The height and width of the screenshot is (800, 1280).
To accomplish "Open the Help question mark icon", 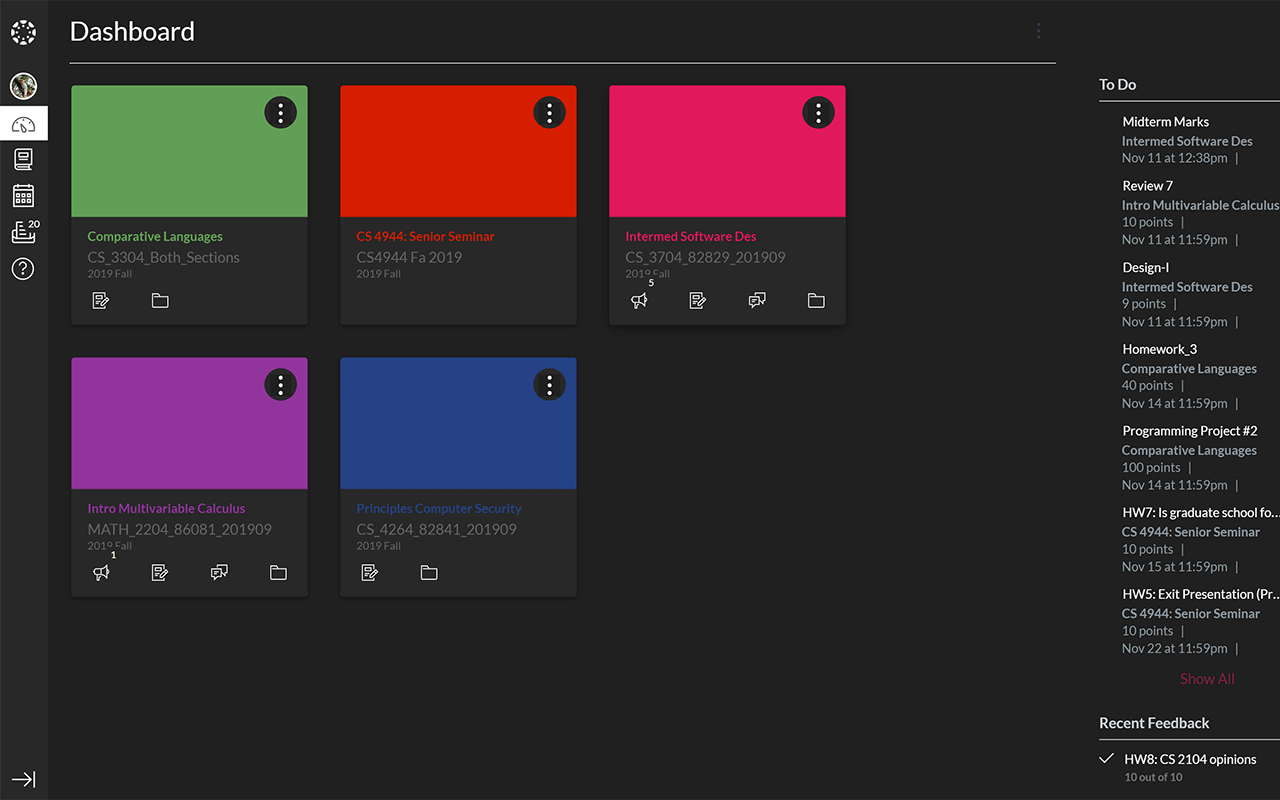I will tap(23, 268).
